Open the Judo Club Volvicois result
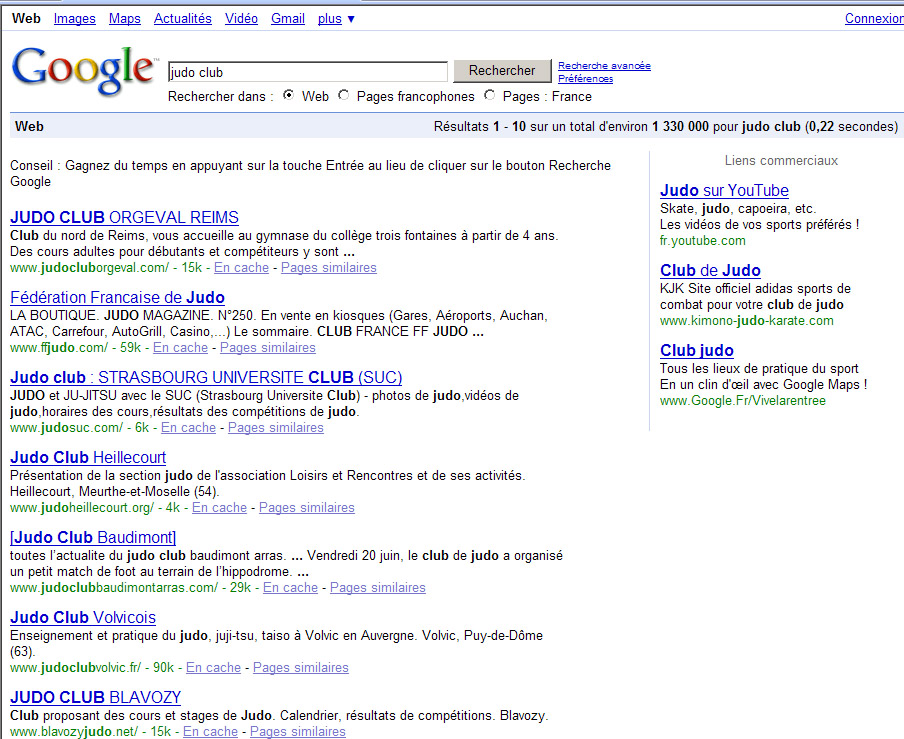Viewport: 904px width, 739px height. tap(83, 618)
